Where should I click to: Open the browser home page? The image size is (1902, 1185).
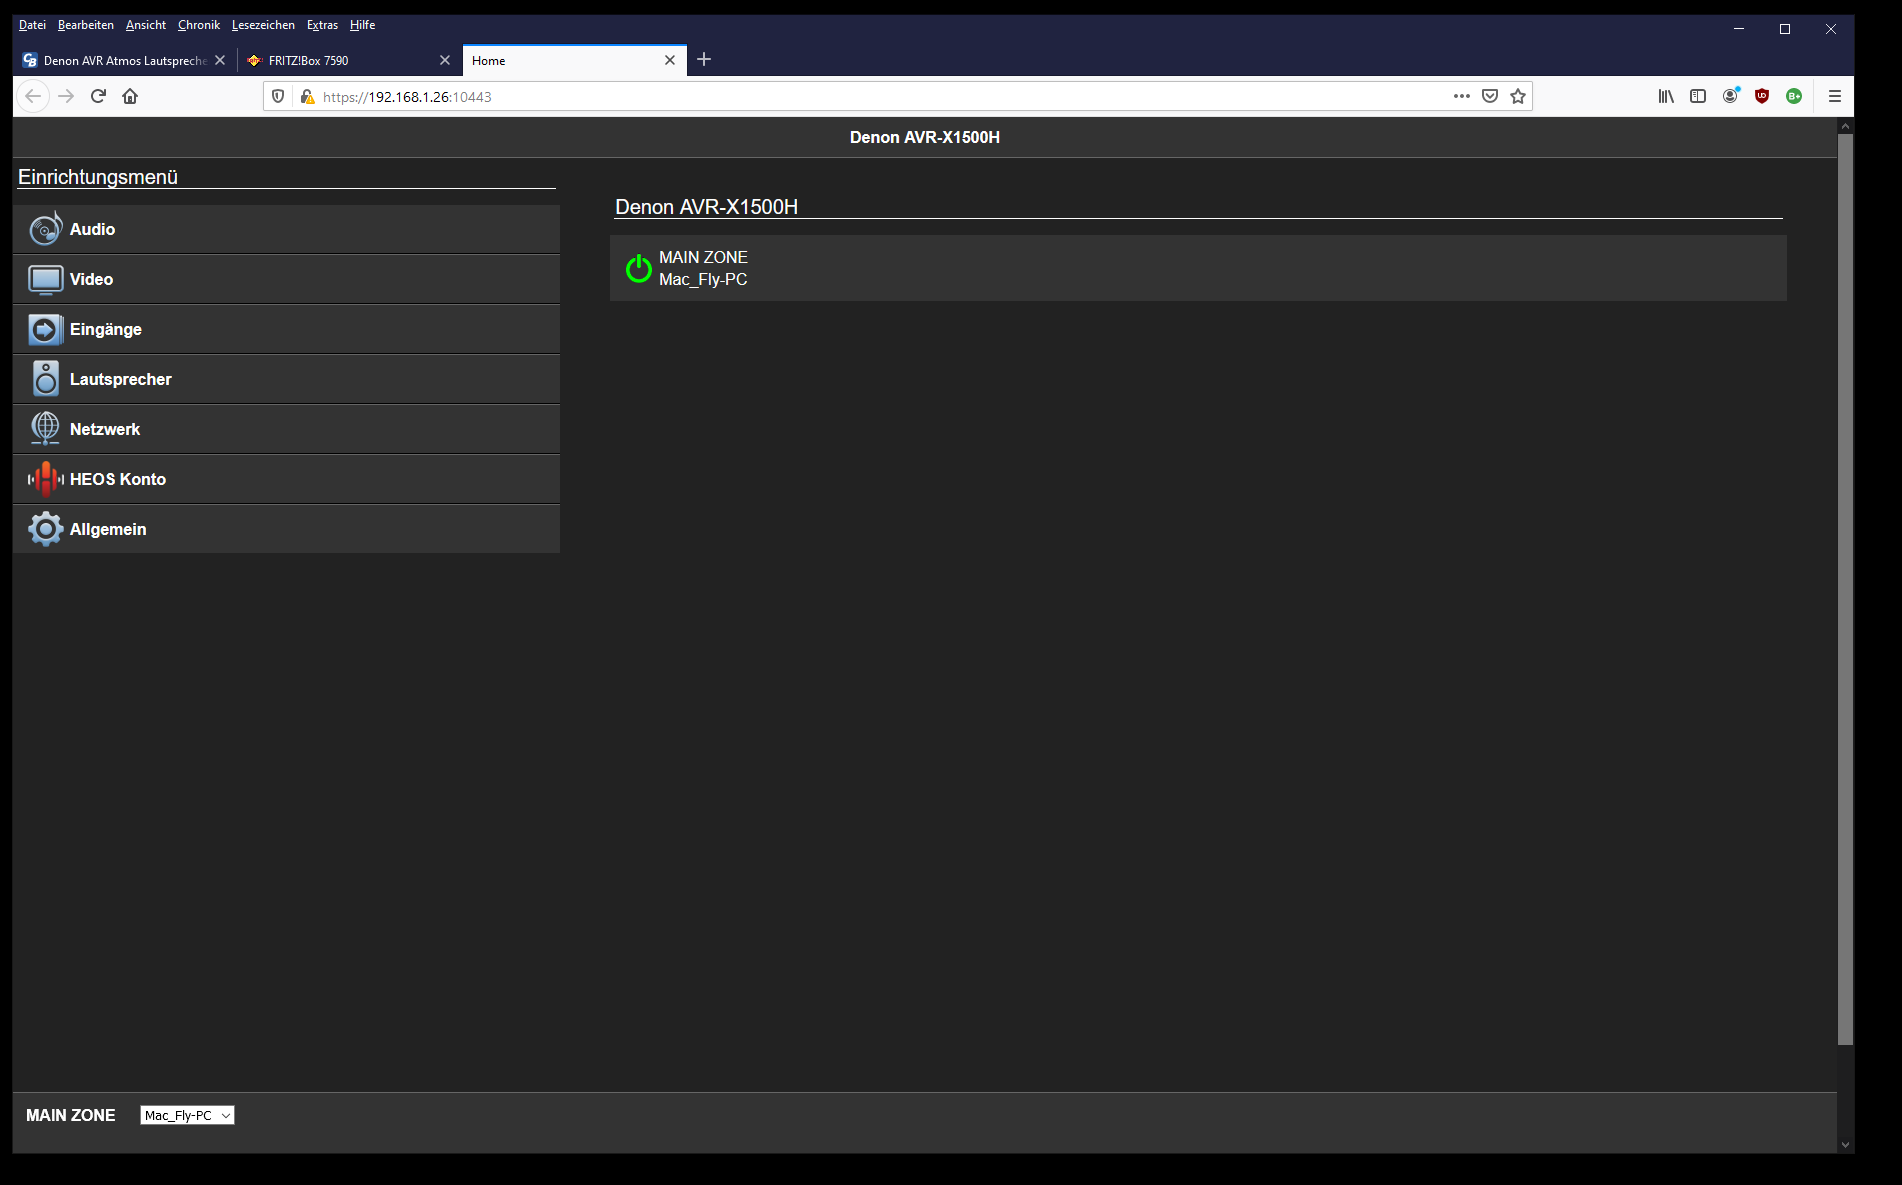(x=130, y=96)
